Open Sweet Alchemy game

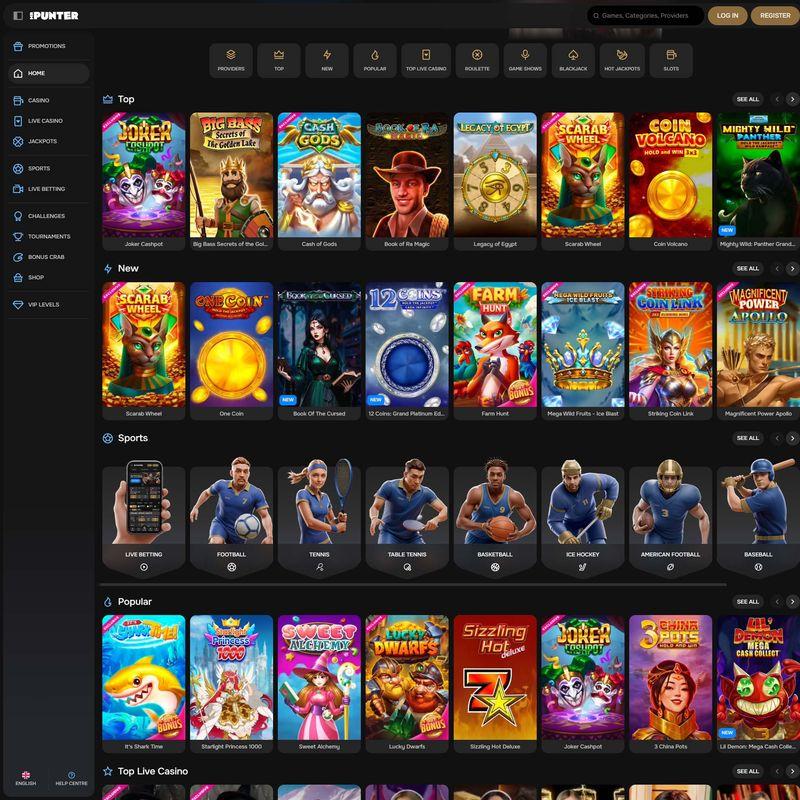(x=319, y=684)
